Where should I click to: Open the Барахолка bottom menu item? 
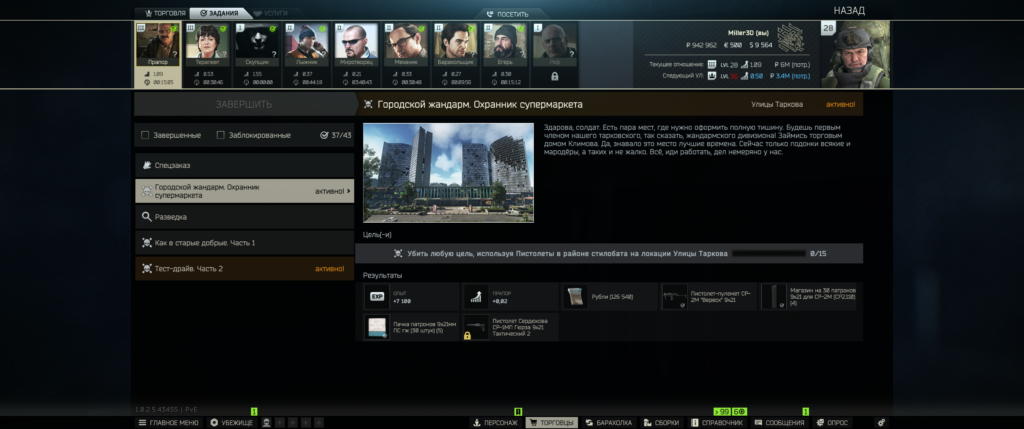tap(606, 423)
